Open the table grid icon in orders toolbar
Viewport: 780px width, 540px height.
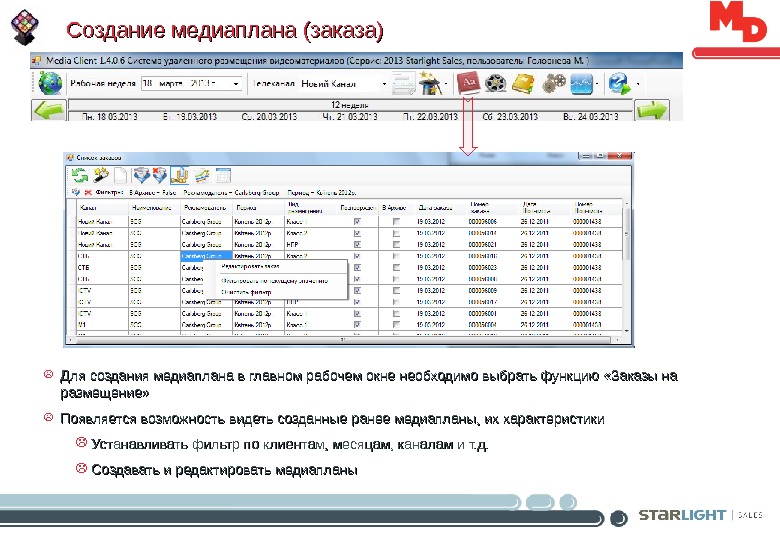[x=223, y=175]
